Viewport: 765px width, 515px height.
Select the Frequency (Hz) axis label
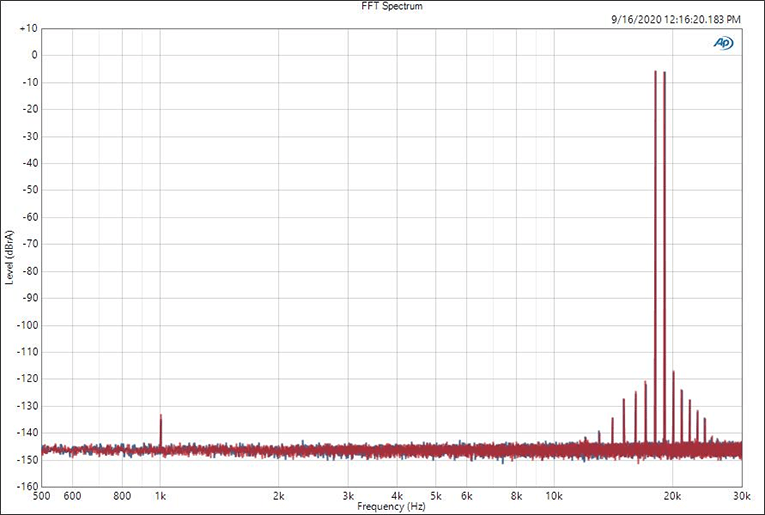tap(391, 507)
